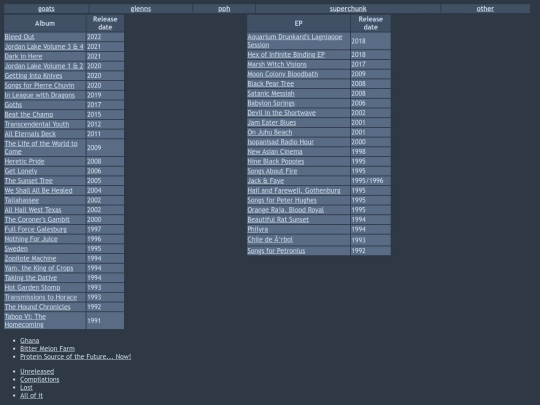Go to the Unreleased list
Image resolution: width=540 pixels, height=405 pixels.
tap(37, 371)
